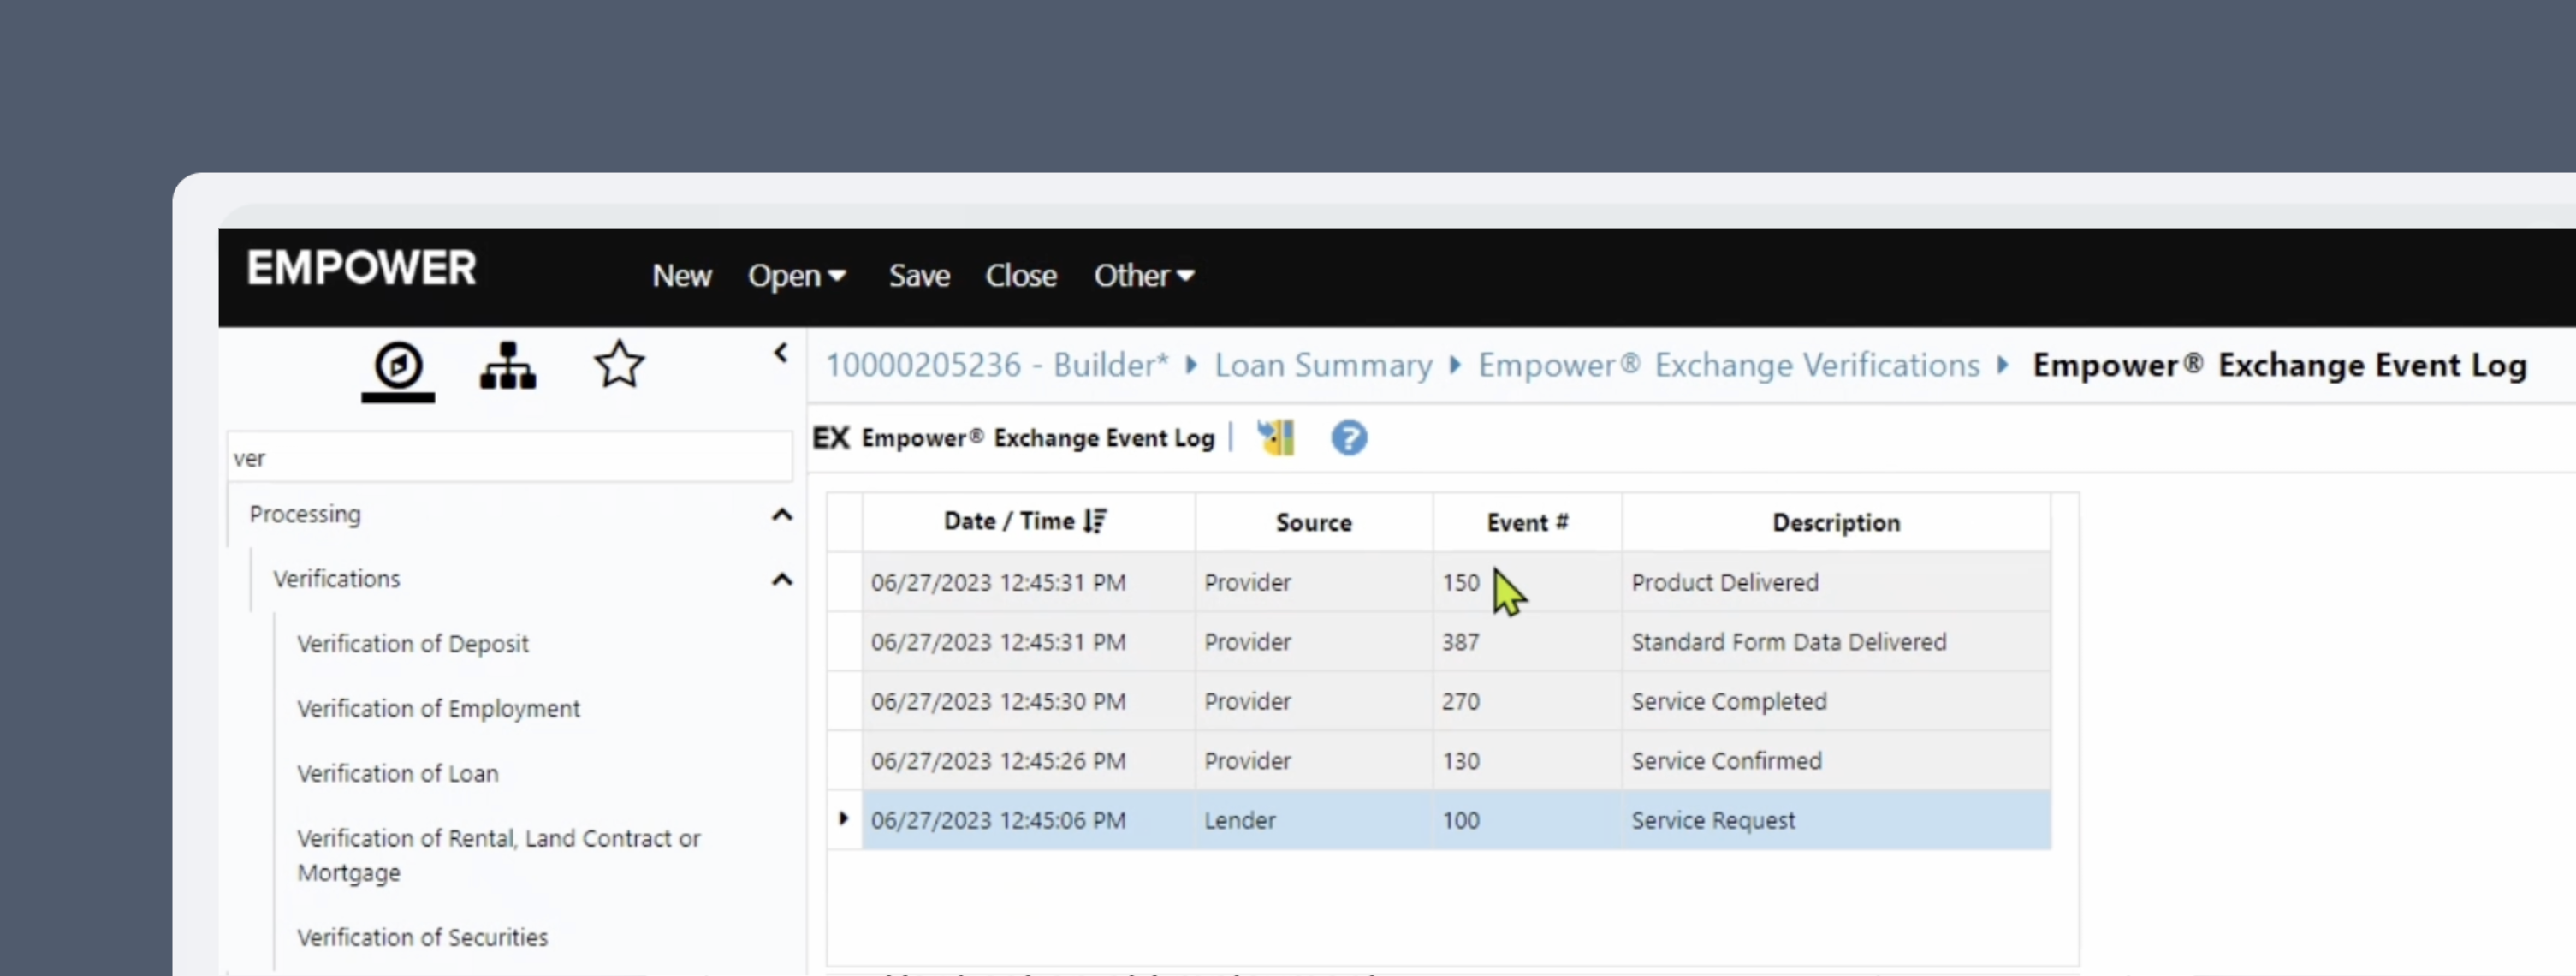Image resolution: width=2576 pixels, height=976 pixels.
Task: Collapse the sidebar with the left chevron icon
Action: coord(780,353)
